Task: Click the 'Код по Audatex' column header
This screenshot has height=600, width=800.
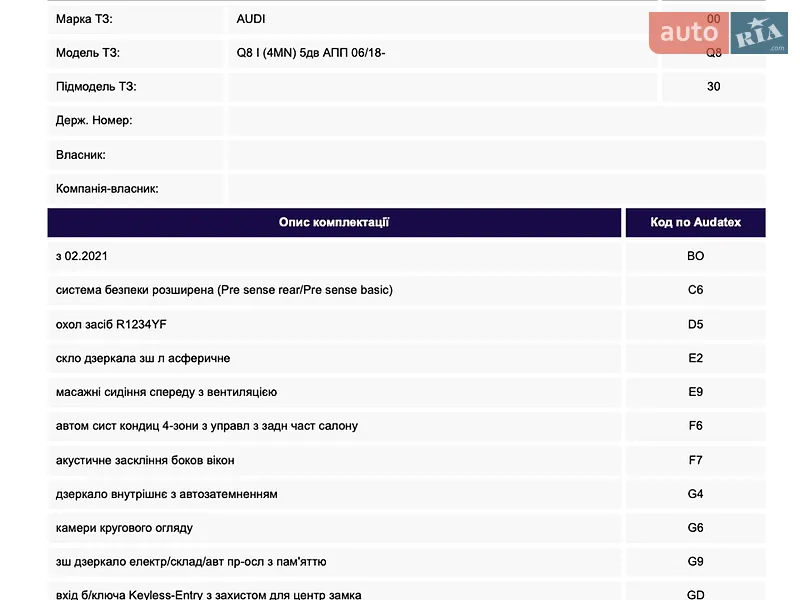Action: 695,222
